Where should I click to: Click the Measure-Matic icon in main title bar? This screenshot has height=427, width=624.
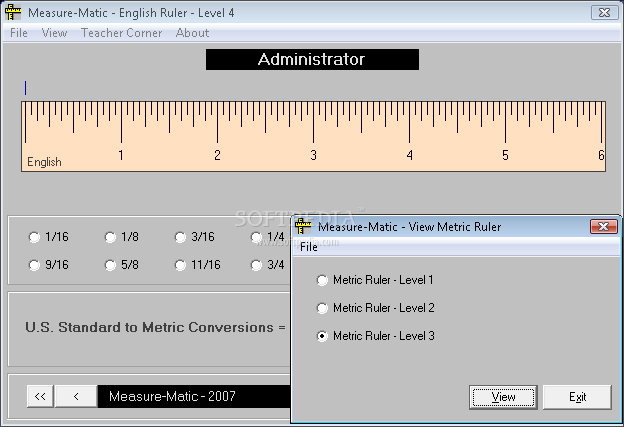click(13, 12)
